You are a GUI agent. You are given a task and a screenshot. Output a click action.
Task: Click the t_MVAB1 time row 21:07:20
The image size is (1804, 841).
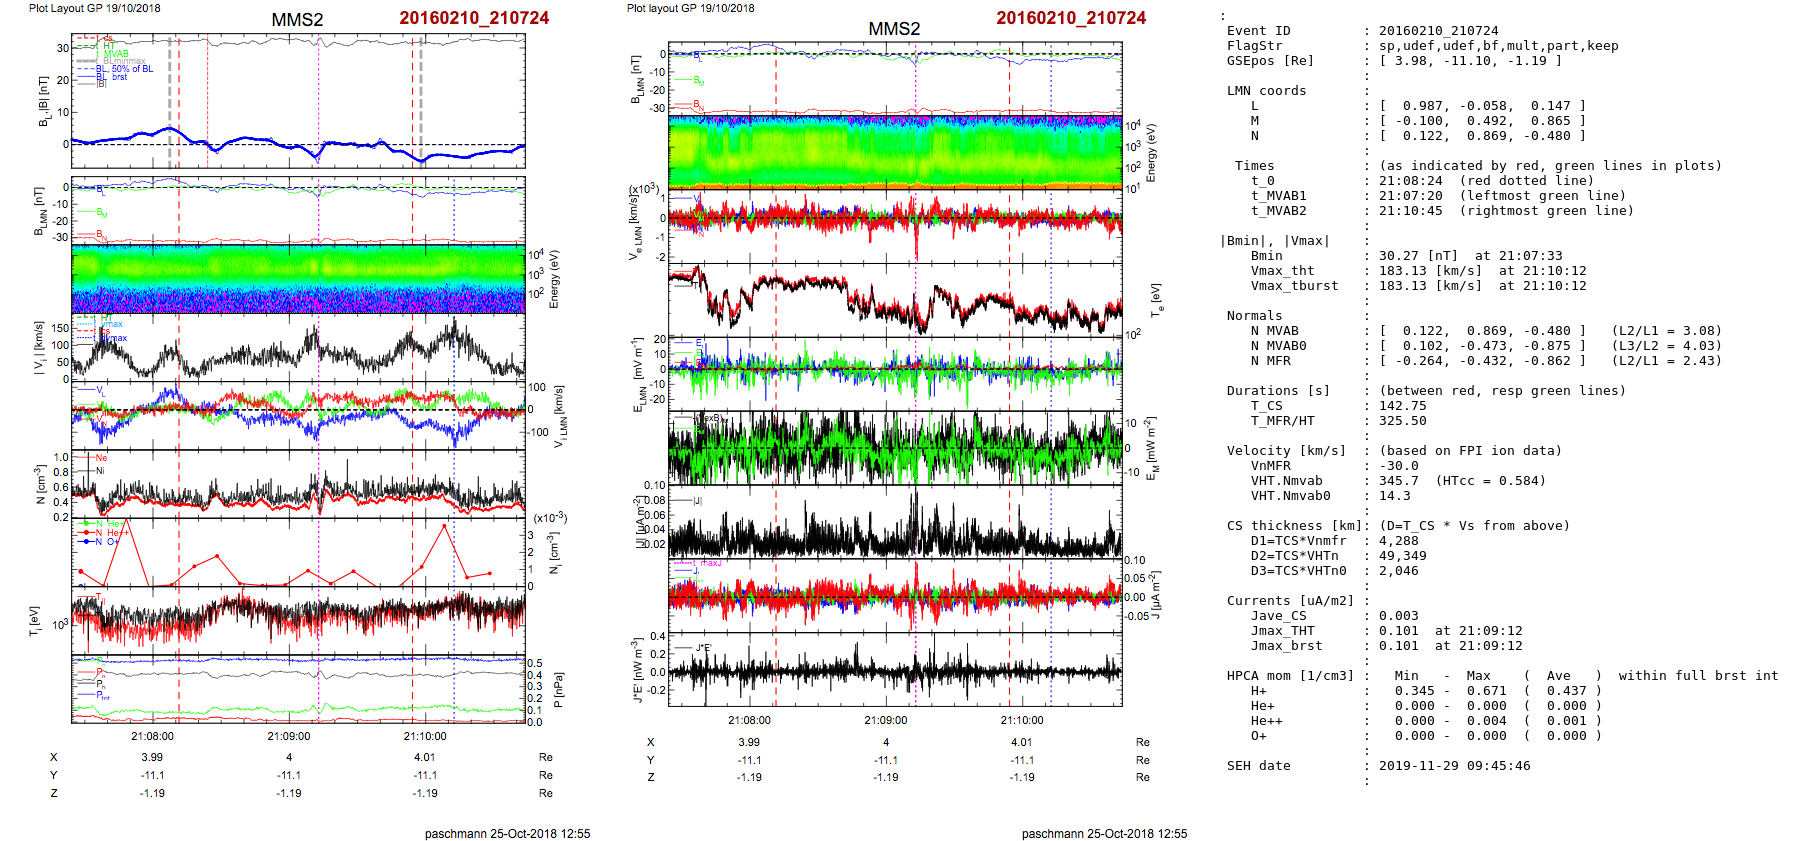coord(1441,196)
